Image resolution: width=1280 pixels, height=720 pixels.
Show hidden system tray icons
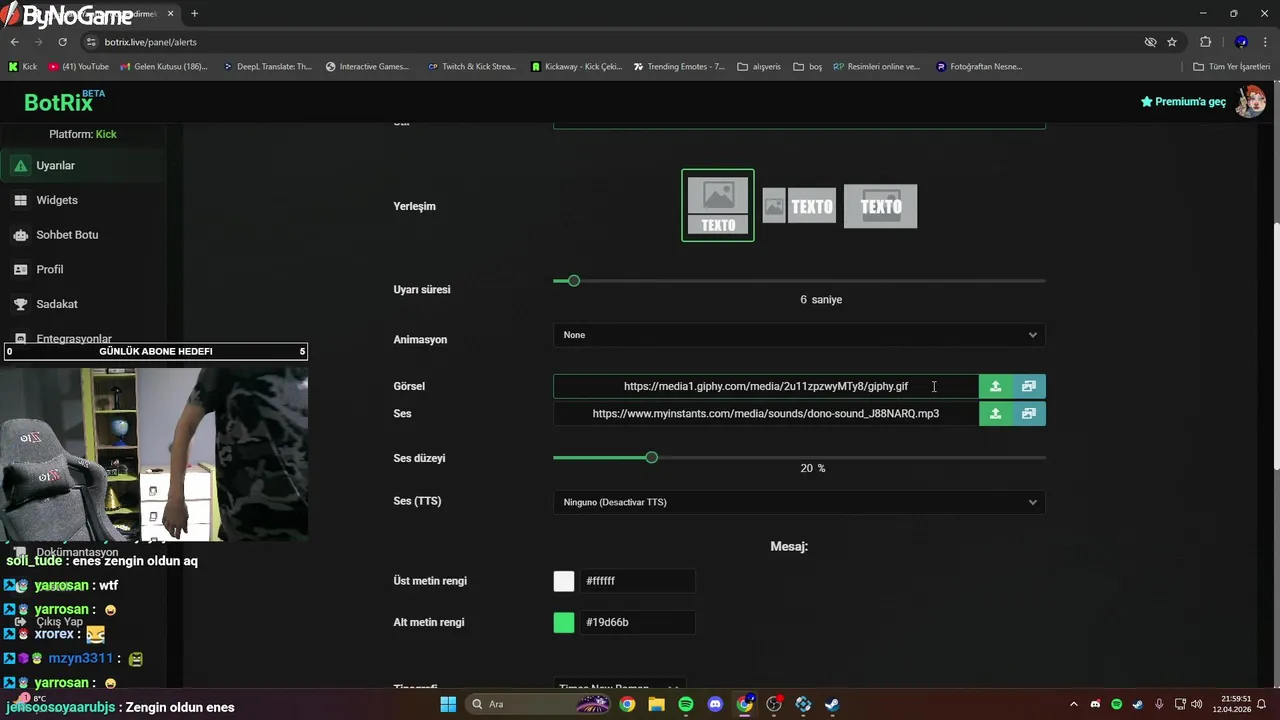(1074, 704)
